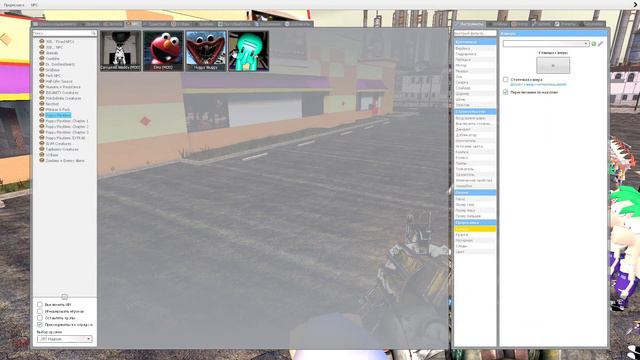This screenshot has height=360, width=640.
Task: Uncheck the 'Переключение по нажатию' checkbox
Action: coord(506,92)
